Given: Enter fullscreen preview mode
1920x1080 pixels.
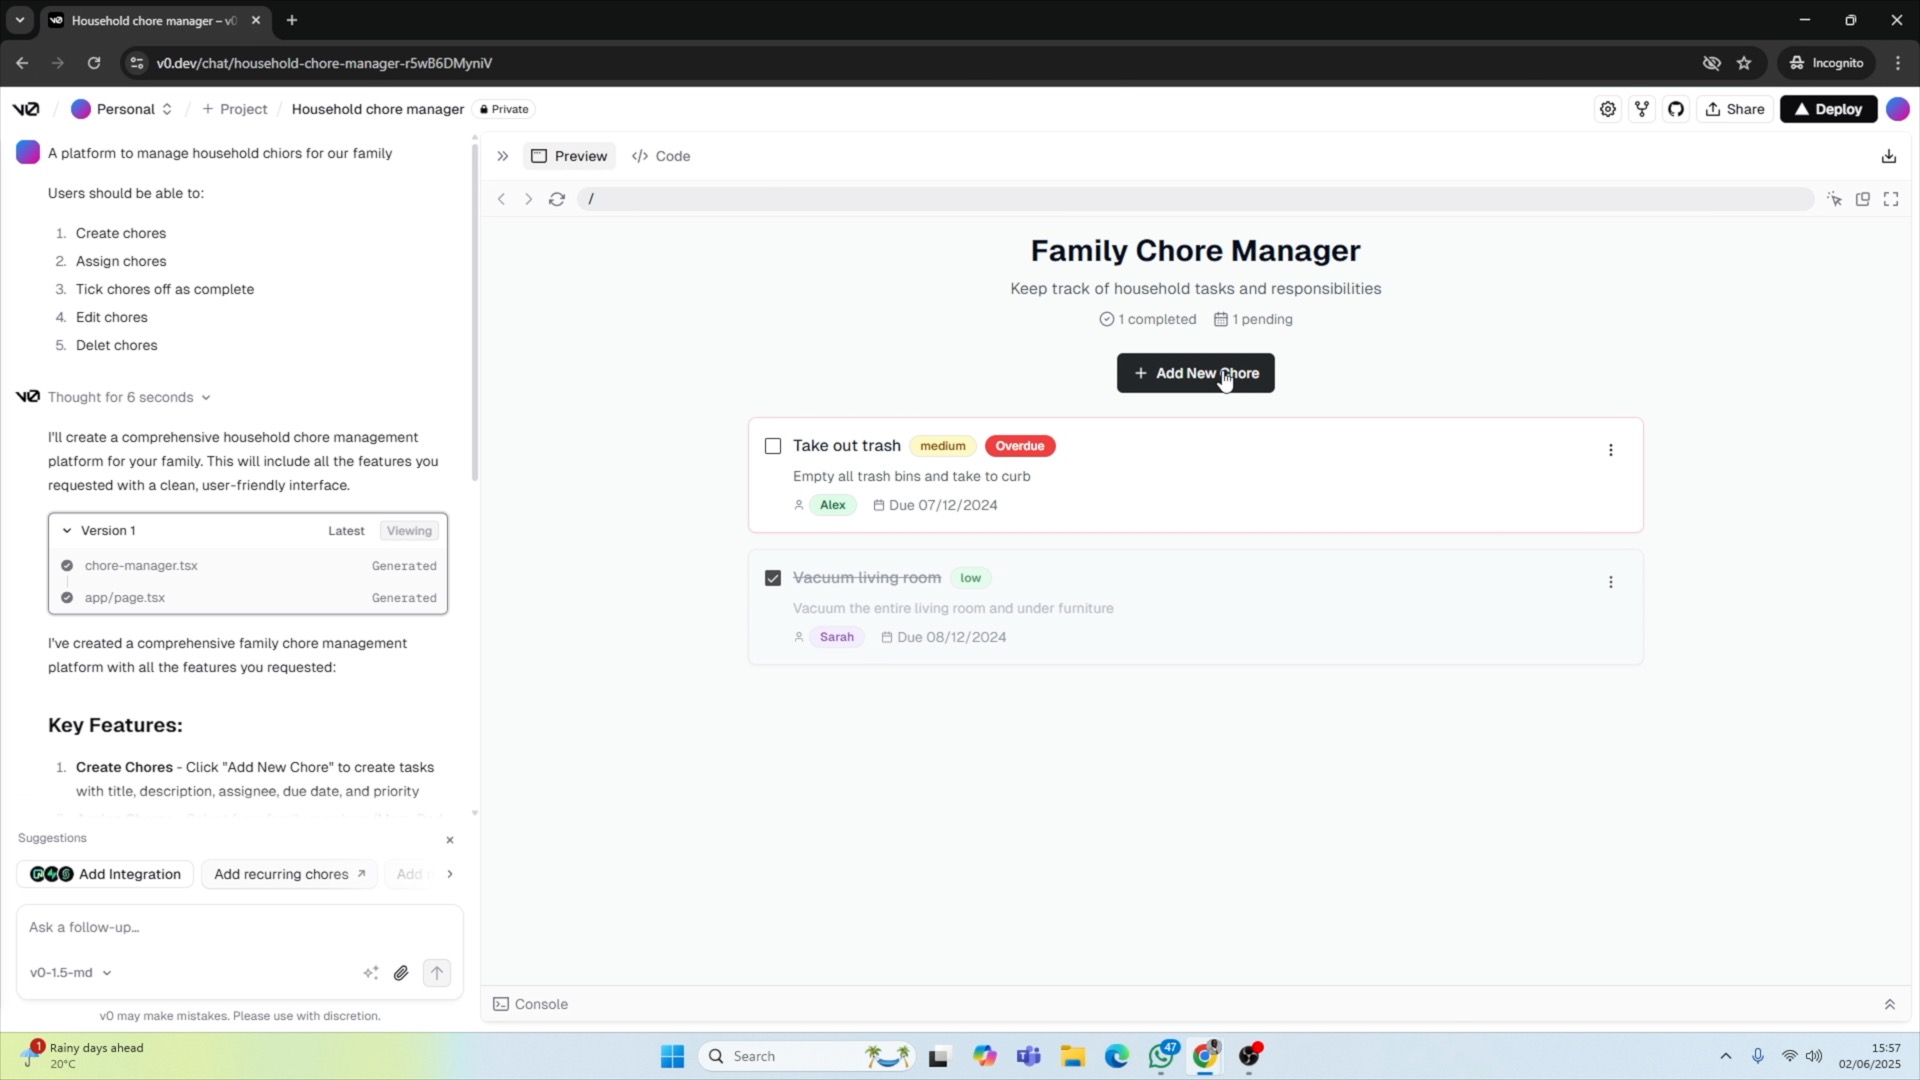Looking at the screenshot, I should 1890,199.
